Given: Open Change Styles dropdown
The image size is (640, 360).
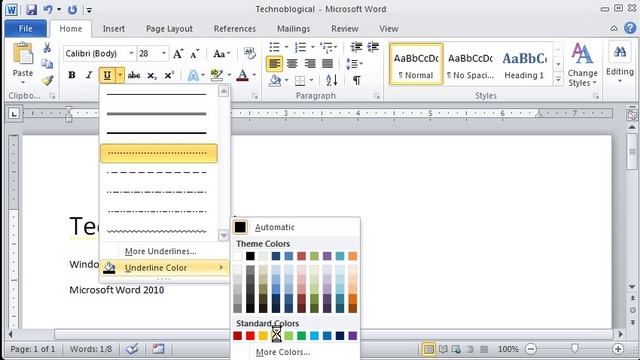Looking at the screenshot, I should tap(582, 64).
